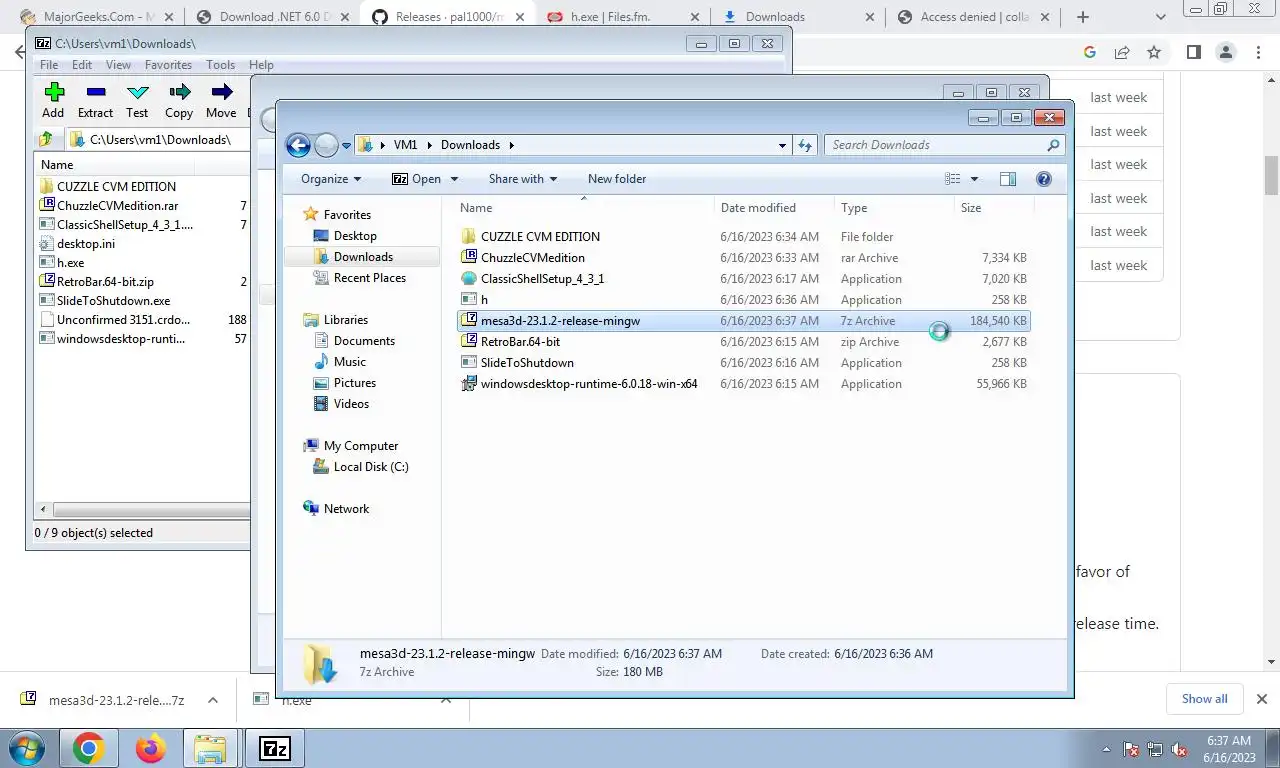Open the Windows Start menu

[26, 748]
